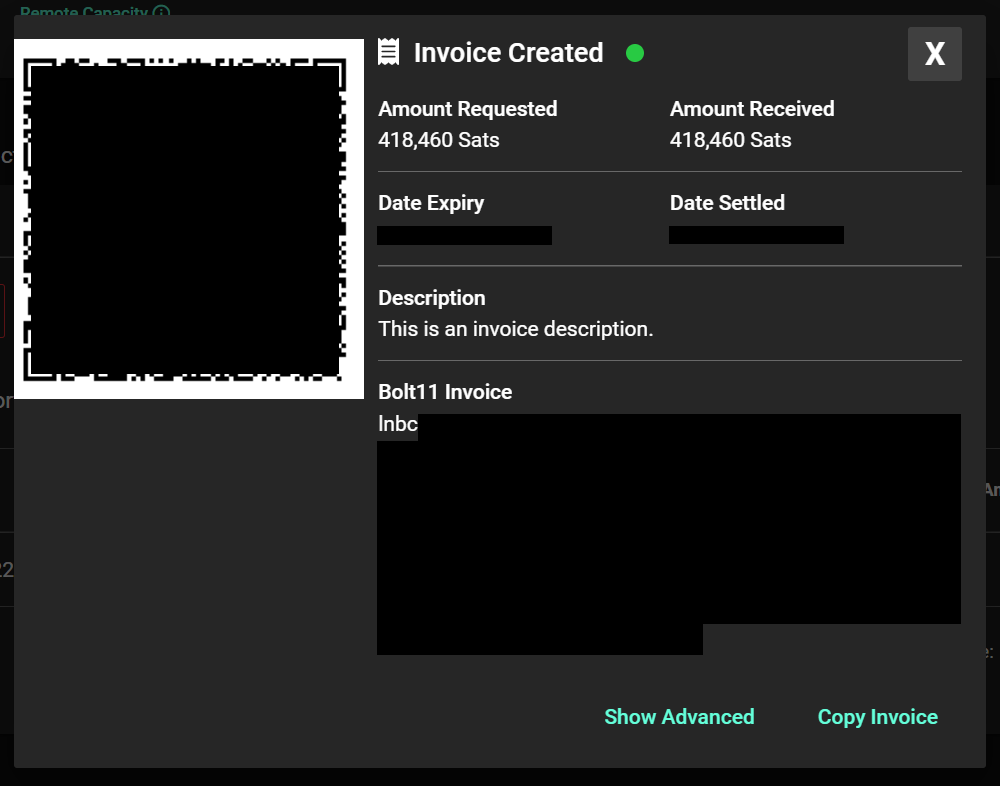This screenshot has height=786, width=1000.
Task: Copy Invoice to clipboard
Action: (878, 716)
